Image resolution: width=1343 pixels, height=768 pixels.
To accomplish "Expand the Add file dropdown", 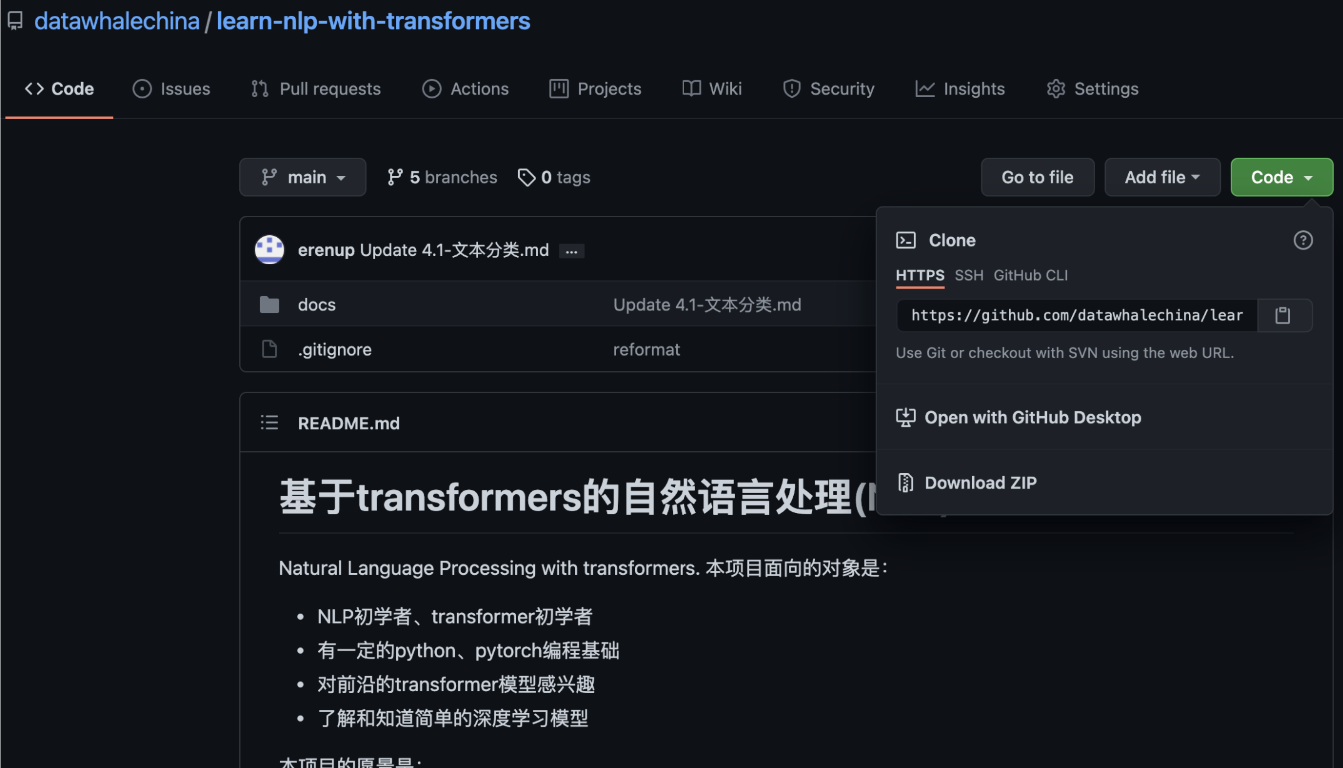I will tap(1162, 177).
